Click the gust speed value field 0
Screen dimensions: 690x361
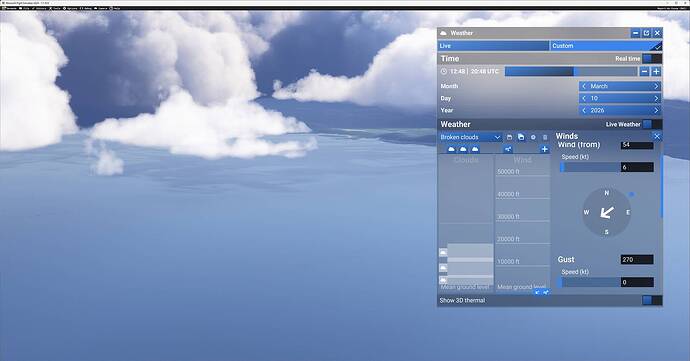click(637, 282)
